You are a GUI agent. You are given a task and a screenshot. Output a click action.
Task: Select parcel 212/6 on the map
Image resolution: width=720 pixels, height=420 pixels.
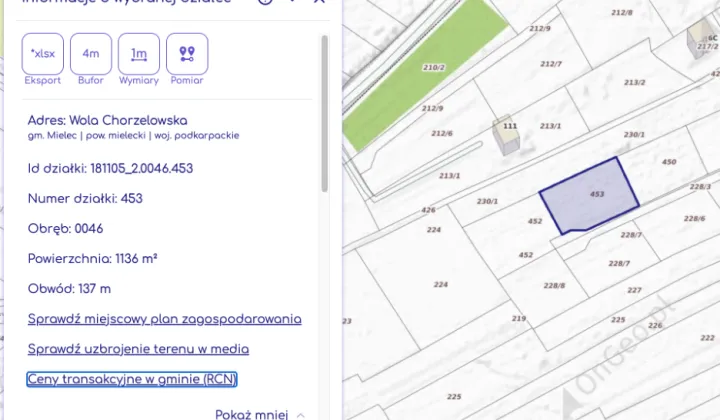click(442, 134)
